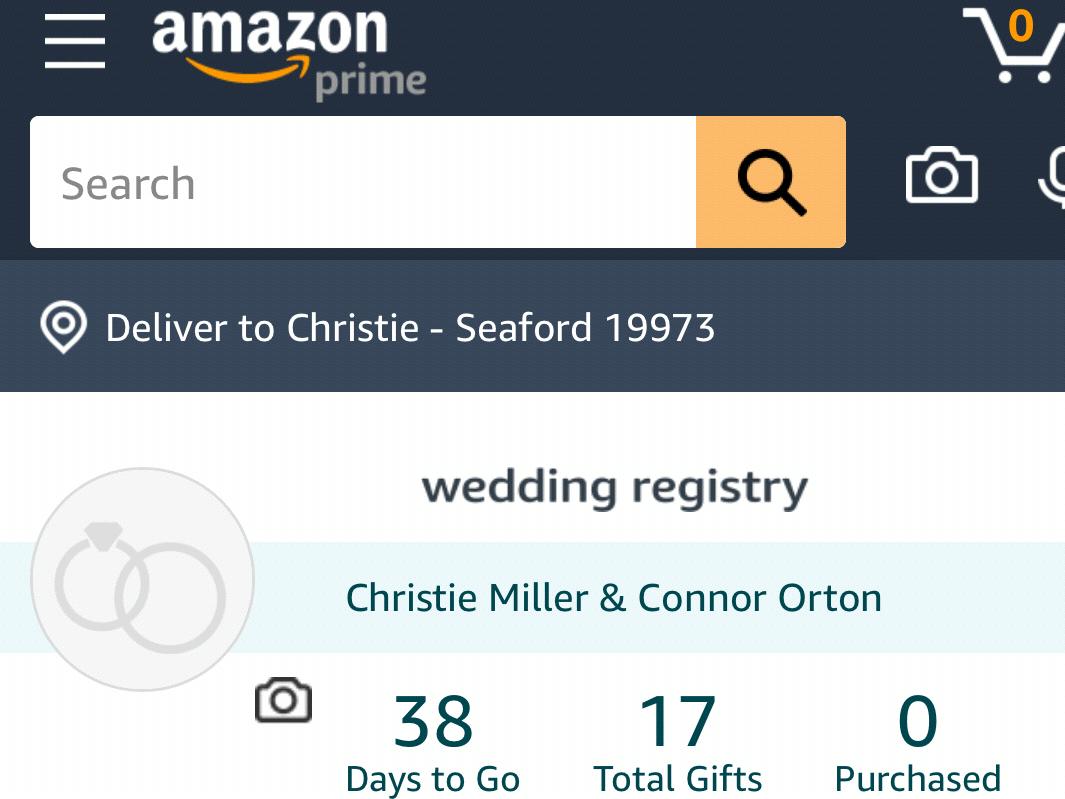Click the Total Gifts label
The image size is (1065, 799).
pos(677,779)
